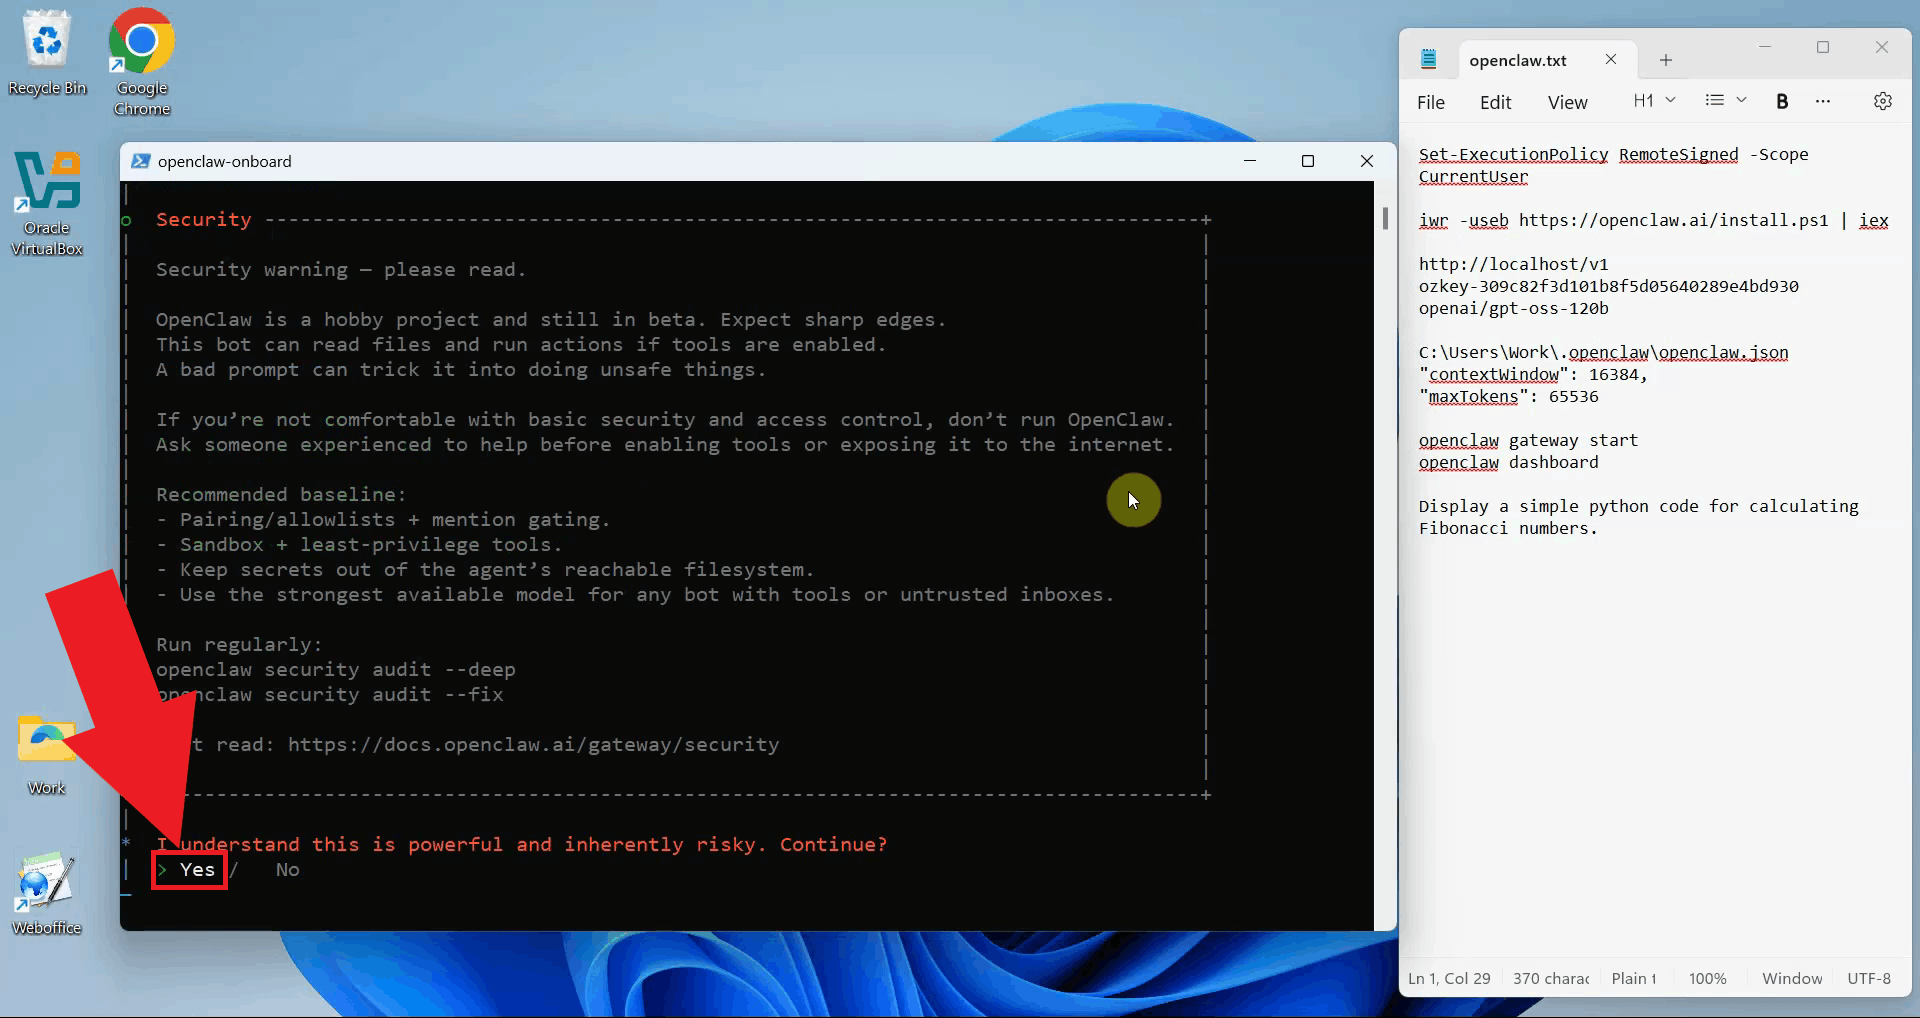
Task: Add a new tab in Notepad
Action: point(1665,60)
